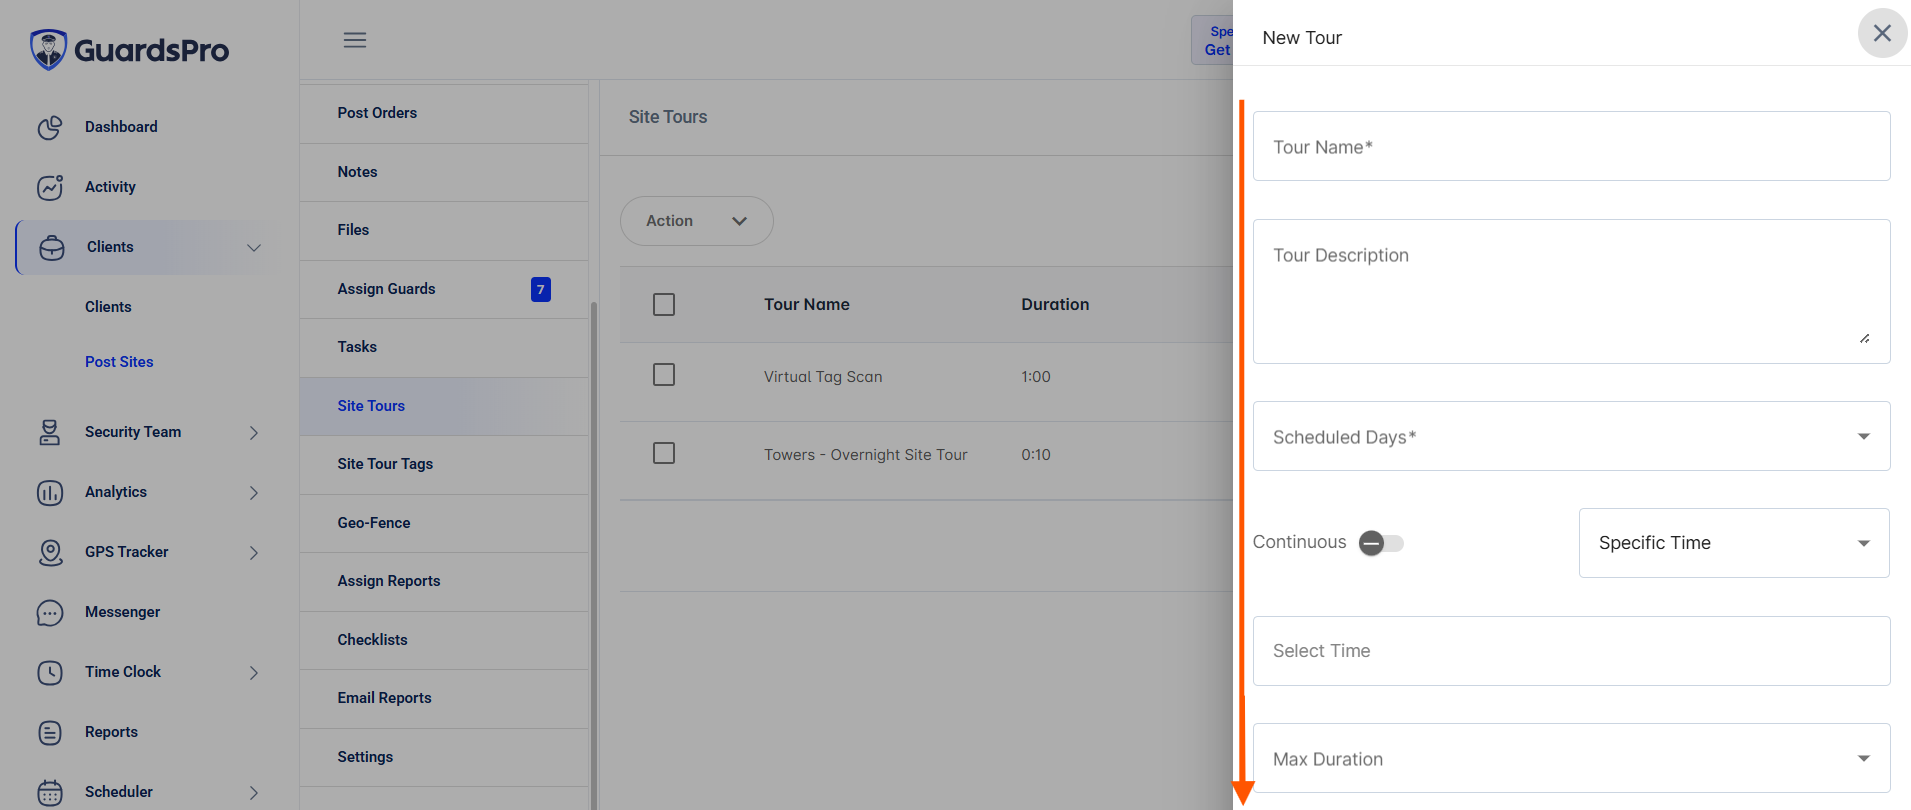Screen dimensions: 1911x810
Task: Close the New Tour panel
Action: 1882,33
